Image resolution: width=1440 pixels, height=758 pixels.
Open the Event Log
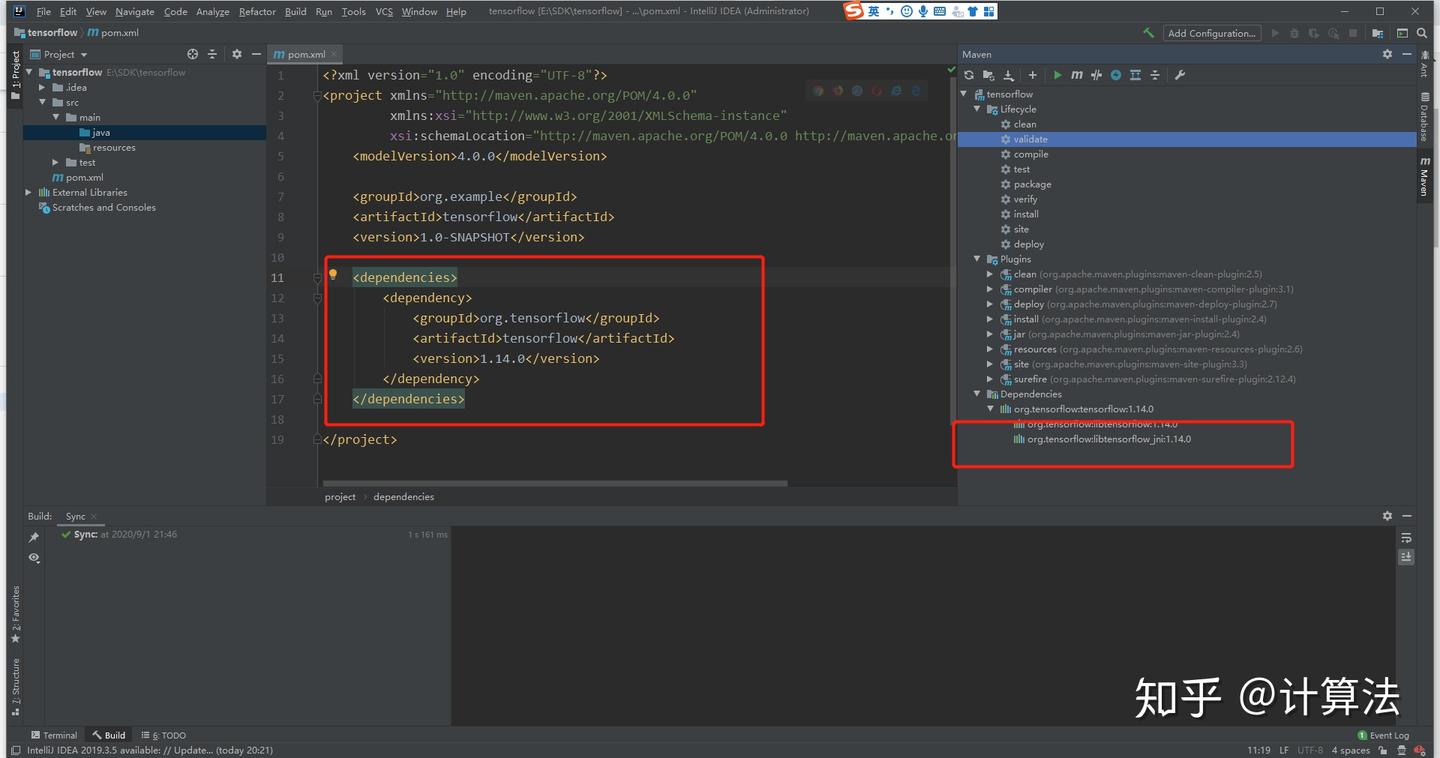click(x=1383, y=735)
